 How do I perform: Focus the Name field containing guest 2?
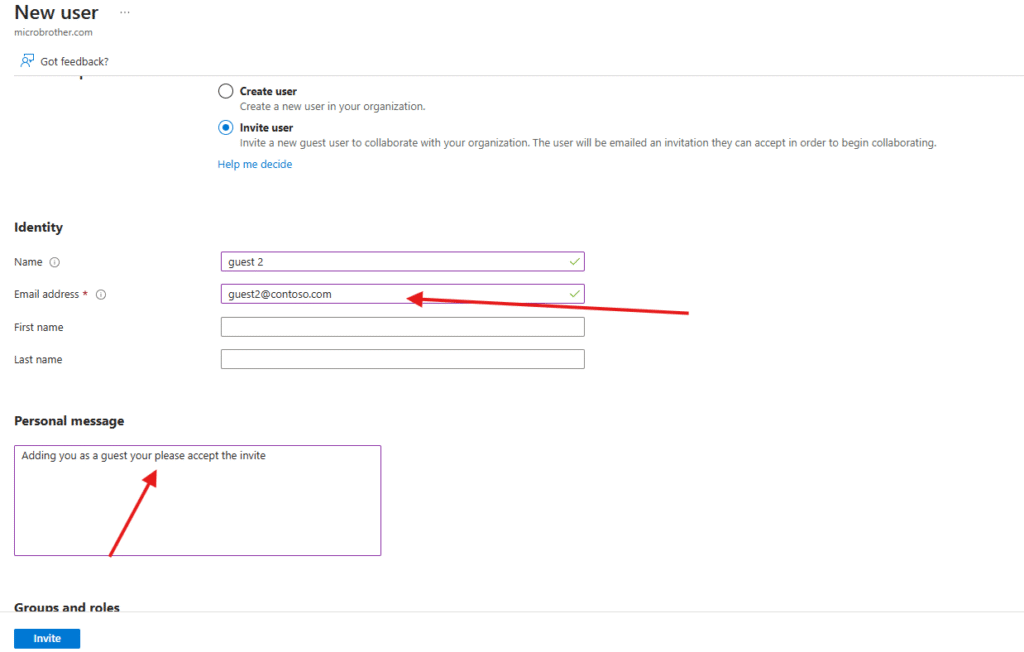tap(390, 262)
